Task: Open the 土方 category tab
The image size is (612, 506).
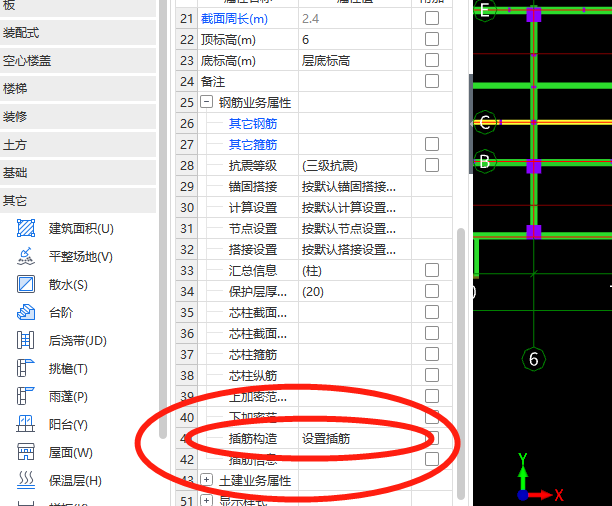Action: click(78, 145)
